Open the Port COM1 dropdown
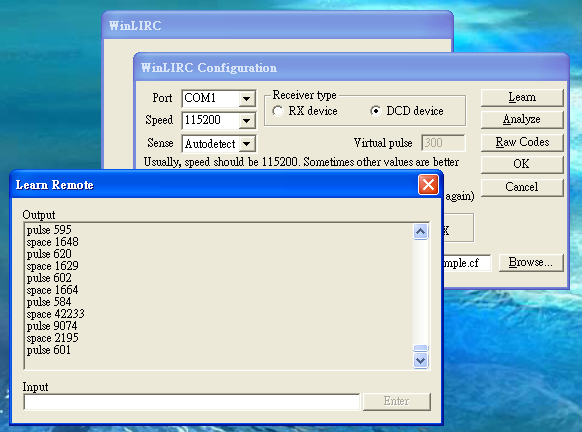This screenshot has height=432, width=582. [x=246, y=99]
